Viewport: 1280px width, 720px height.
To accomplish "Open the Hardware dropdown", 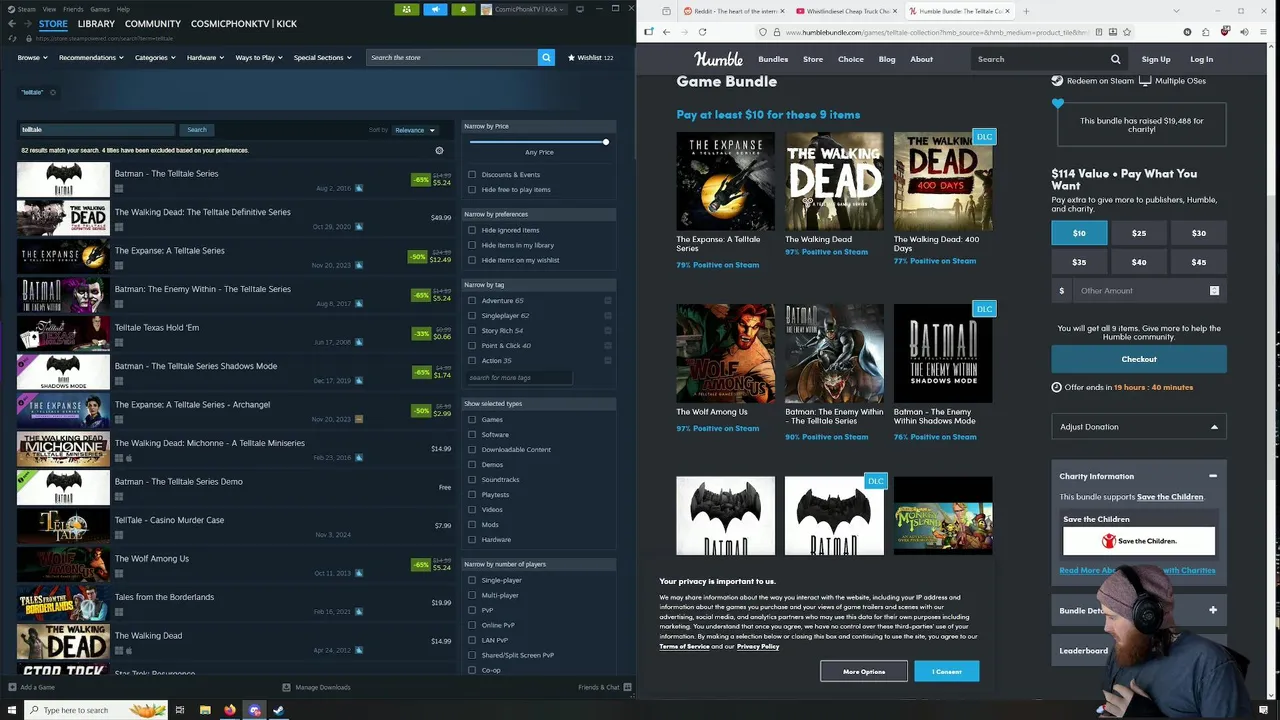I will click(205, 57).
